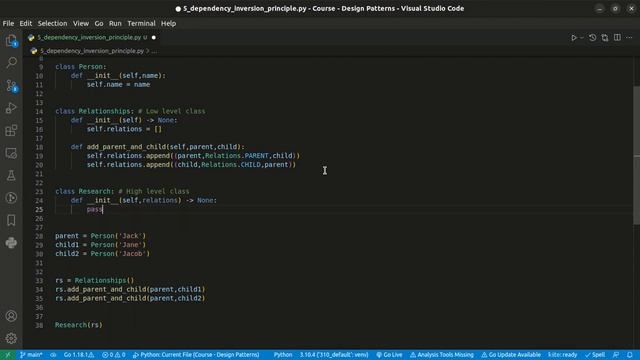Click on 'rs = Relationships()' line
The width and height of the screenshot is (640, 360).
point(94,280)
